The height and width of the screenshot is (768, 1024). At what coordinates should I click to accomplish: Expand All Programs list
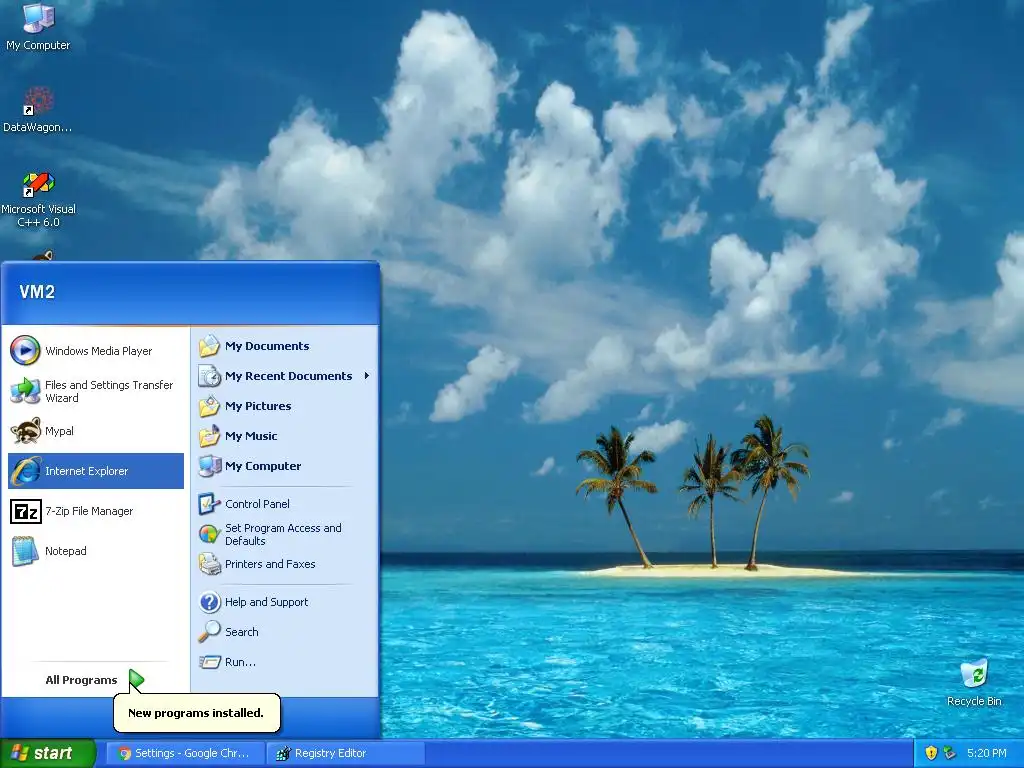(95, 680)
